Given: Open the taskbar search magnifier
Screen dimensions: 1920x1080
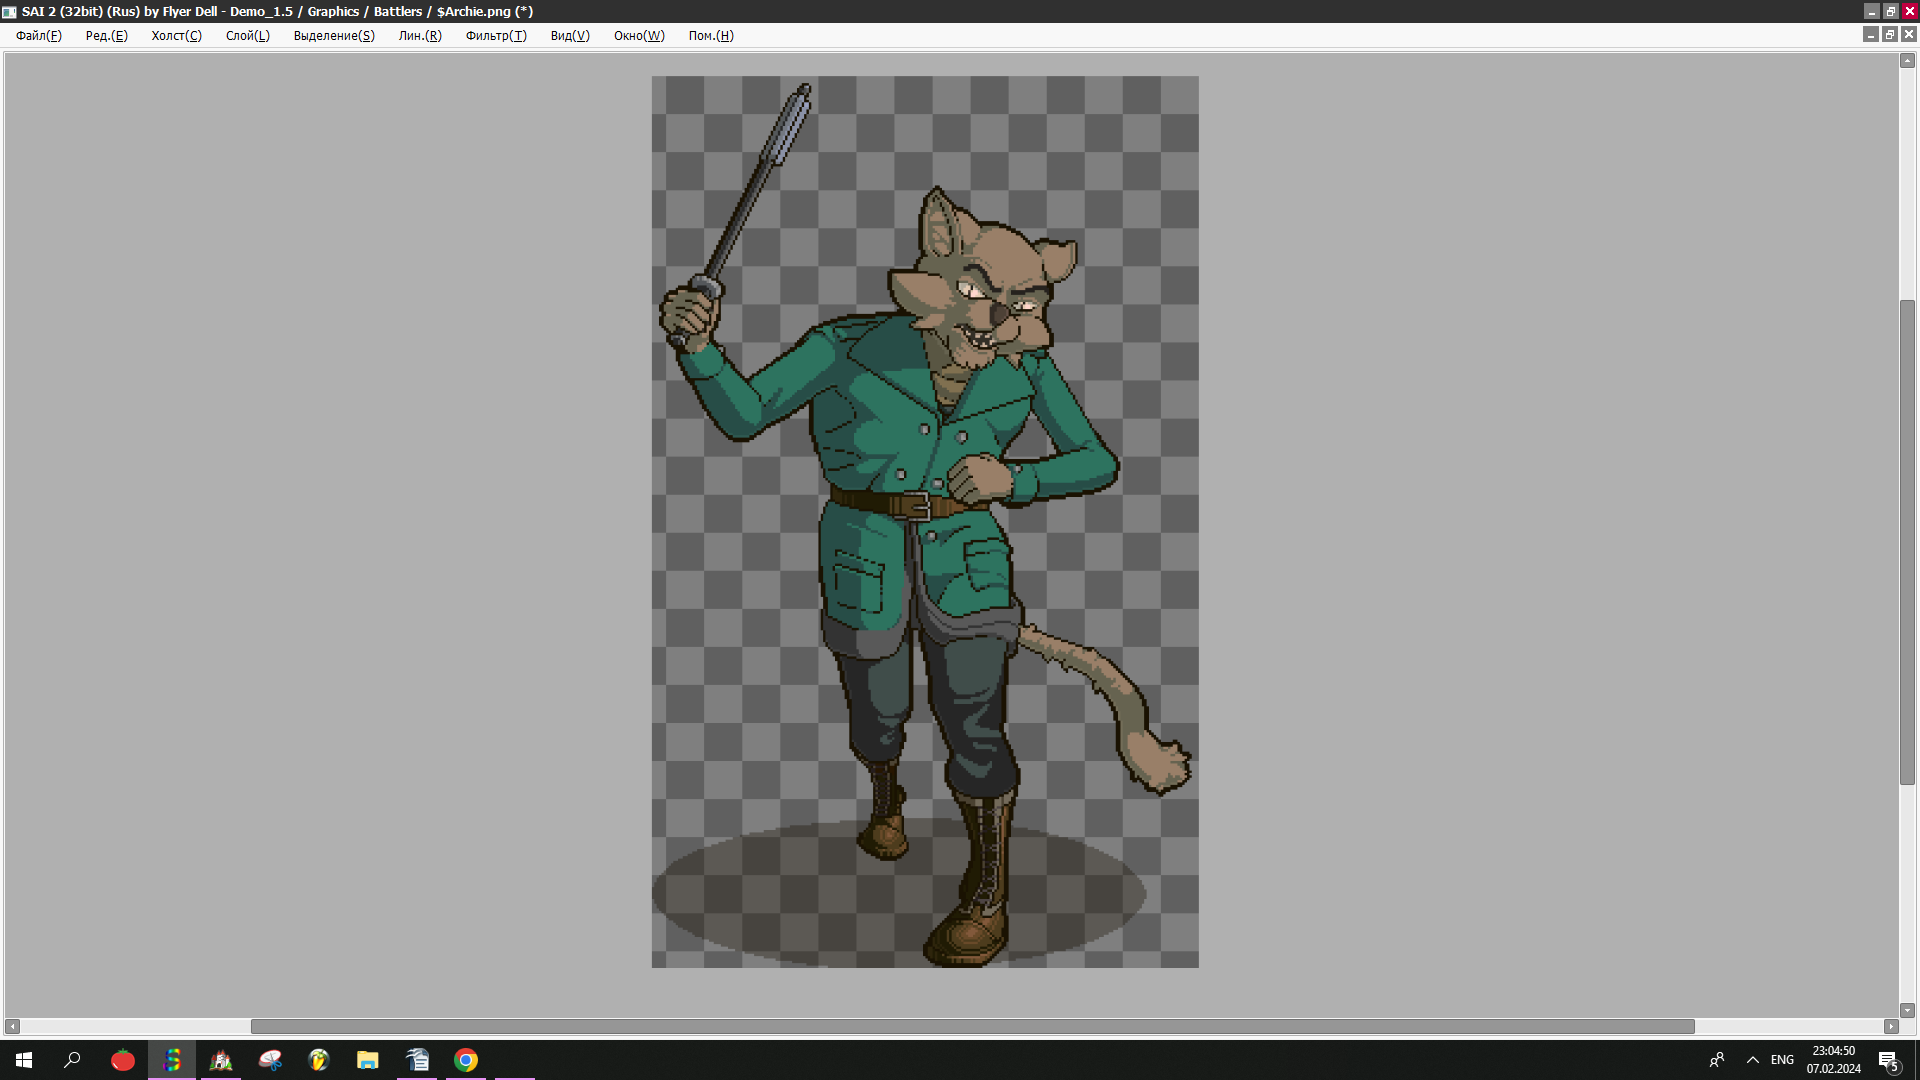Looking at the screenshot, I should coord(72,1060).
